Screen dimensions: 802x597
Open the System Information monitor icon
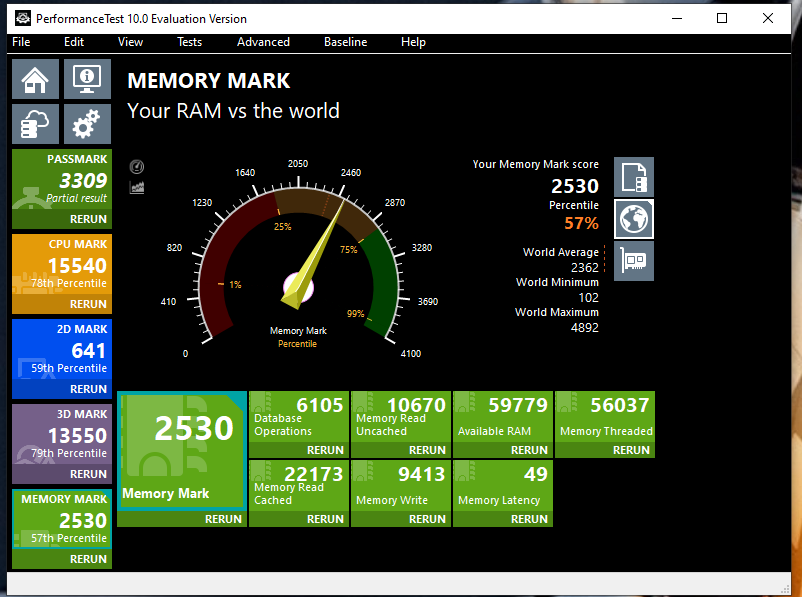click(x=87, y=79)
